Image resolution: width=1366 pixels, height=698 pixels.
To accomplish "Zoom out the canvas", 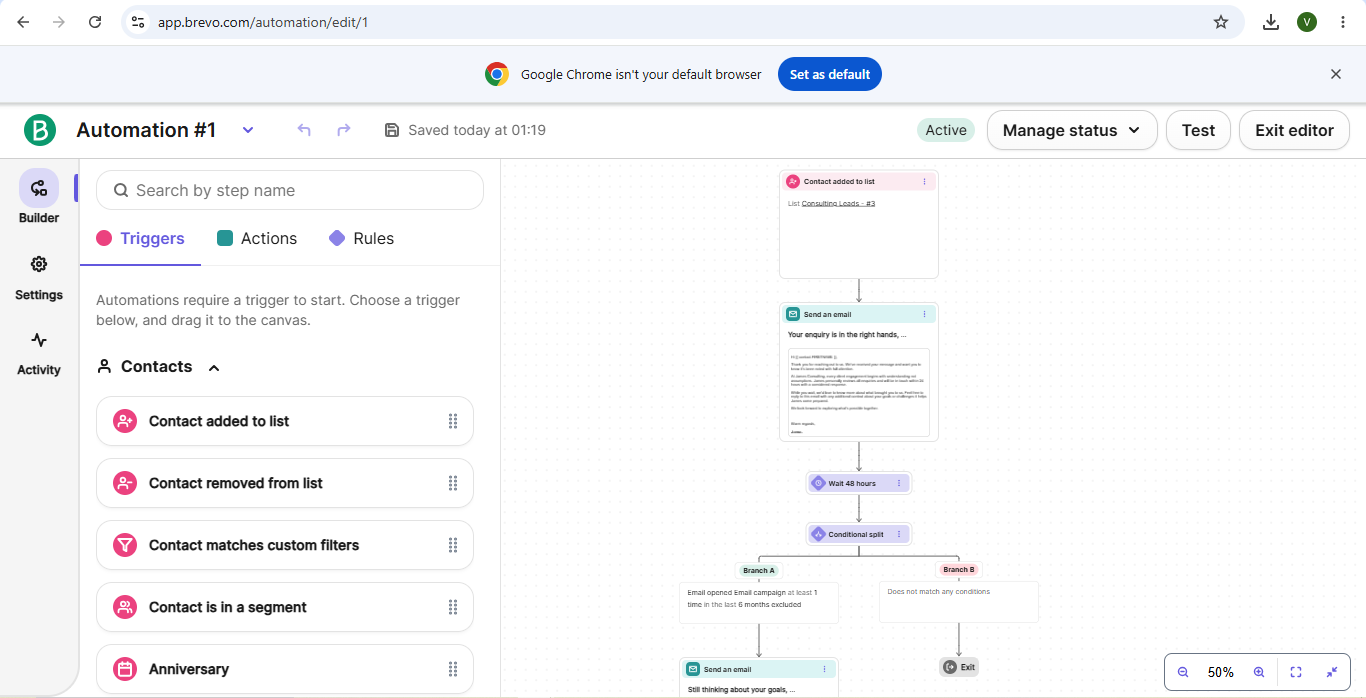I will 1183,672.
